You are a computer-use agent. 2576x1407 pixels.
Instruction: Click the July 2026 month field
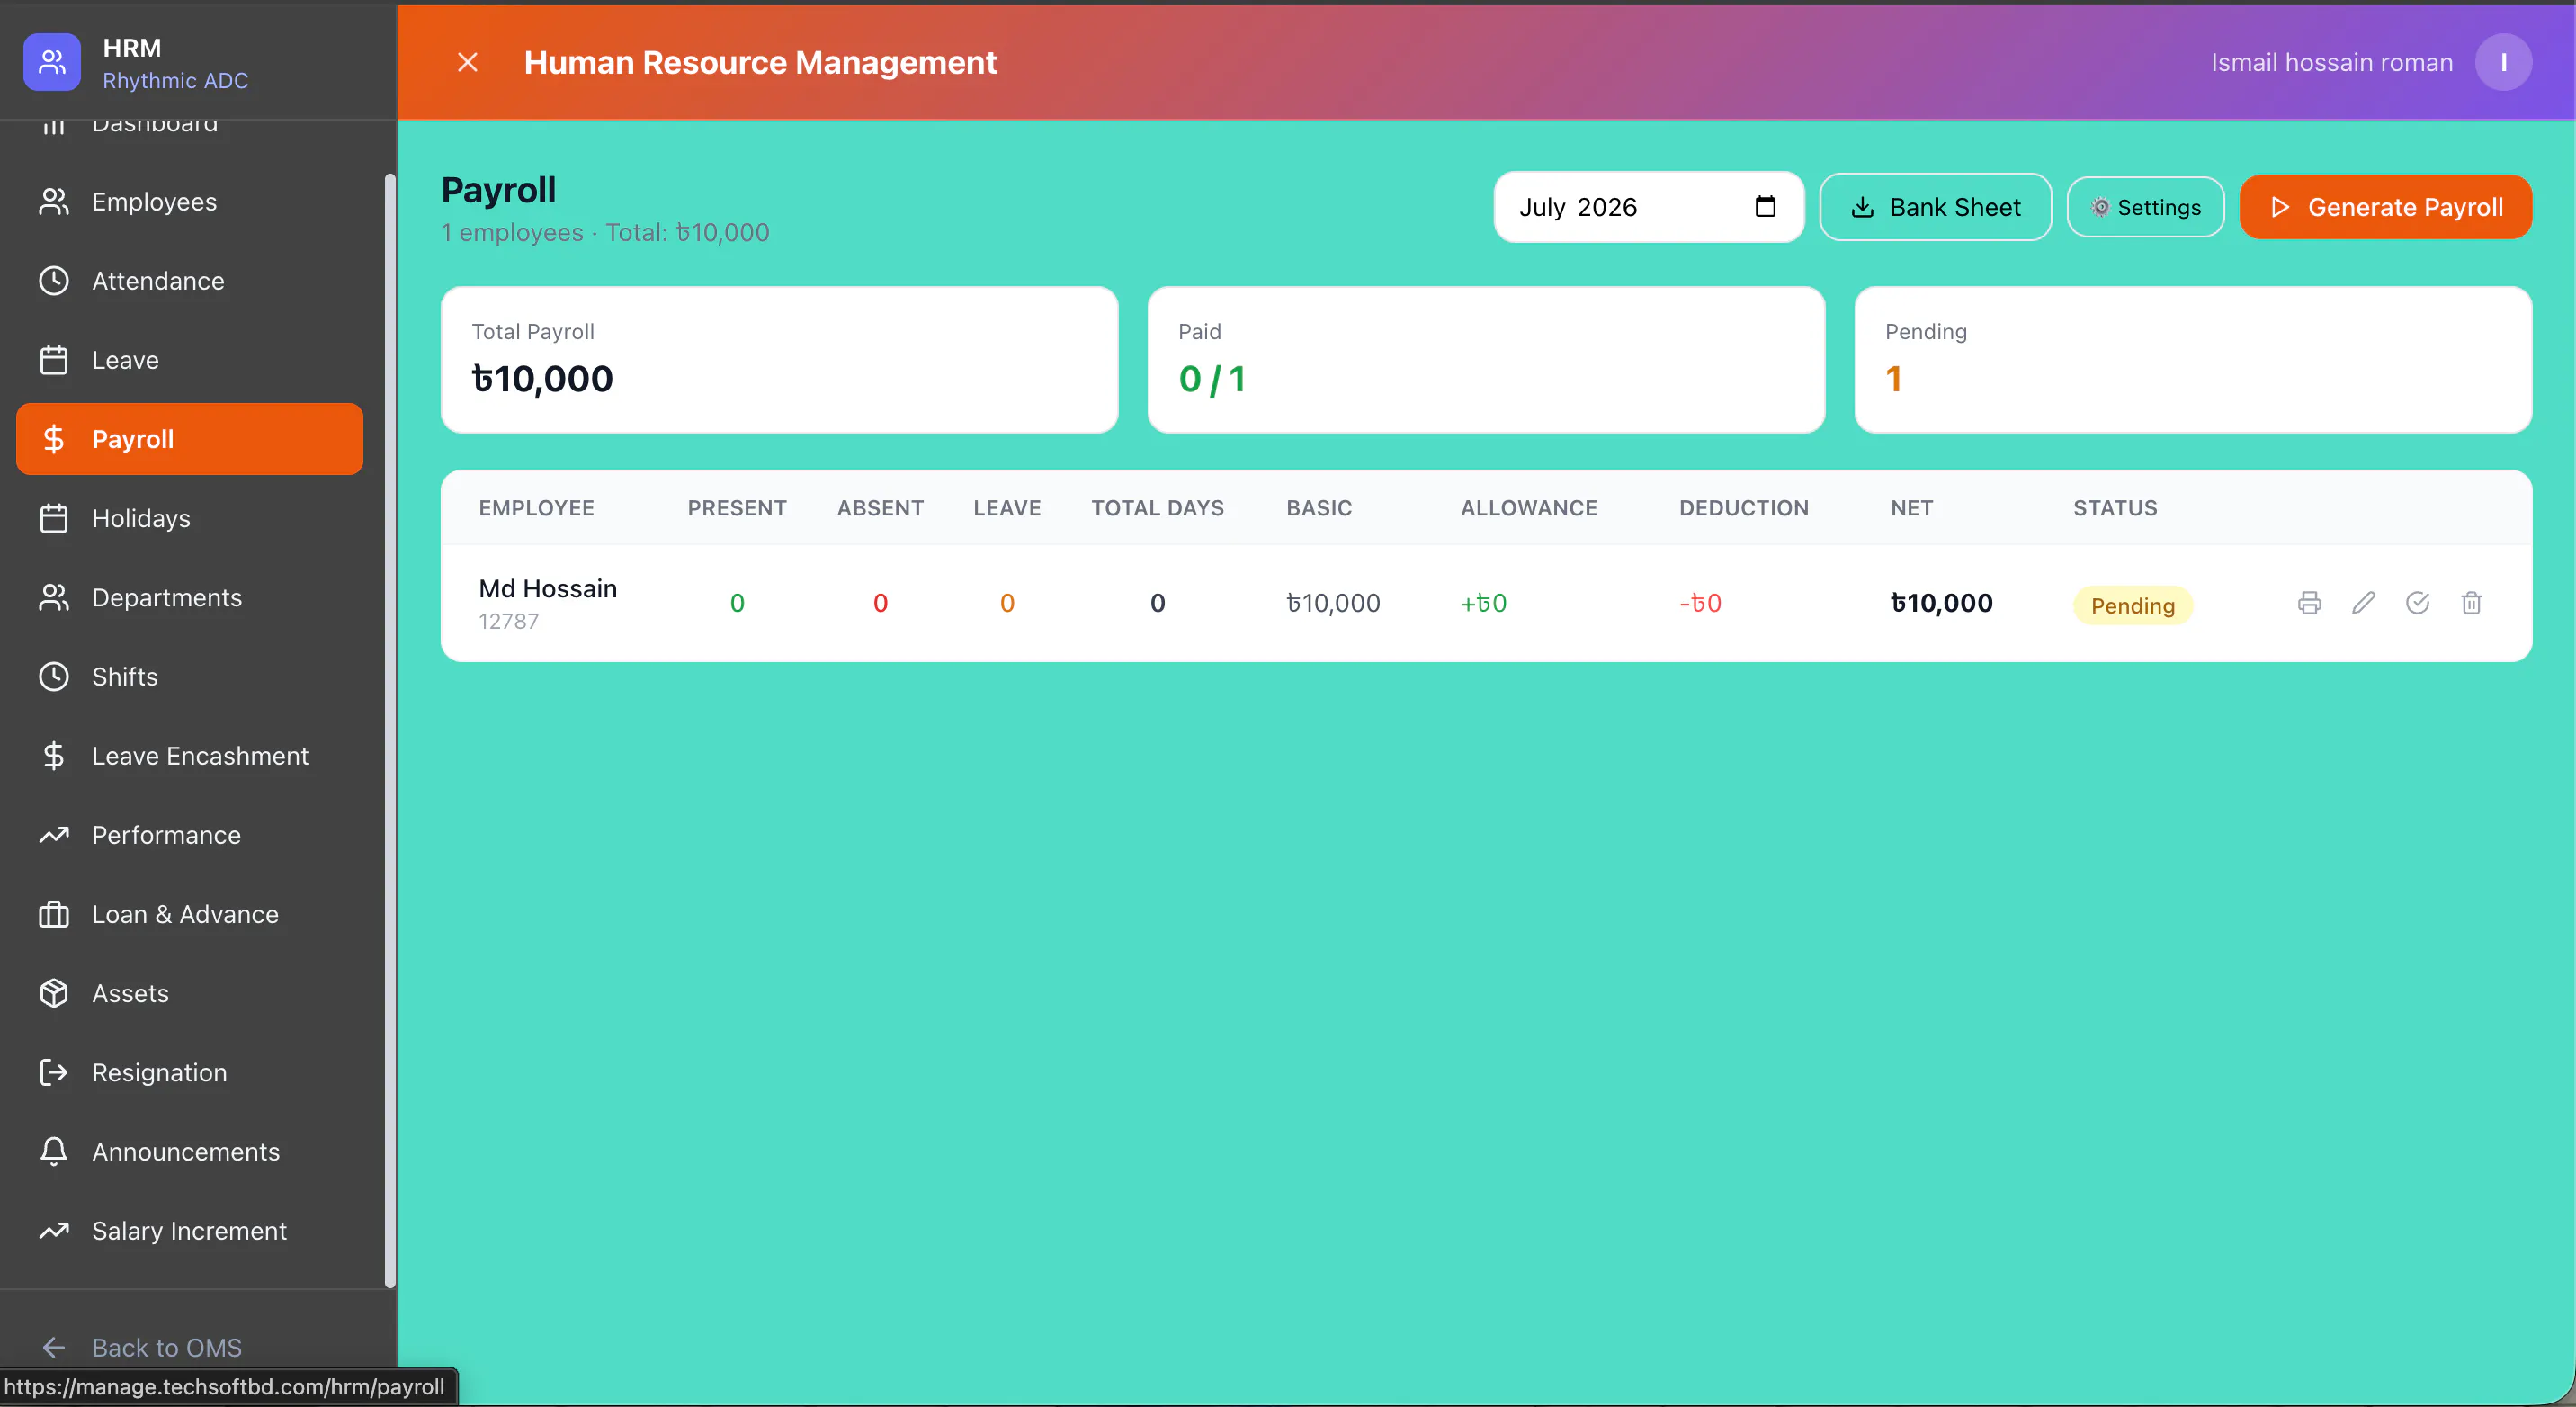pos(1649,207)
